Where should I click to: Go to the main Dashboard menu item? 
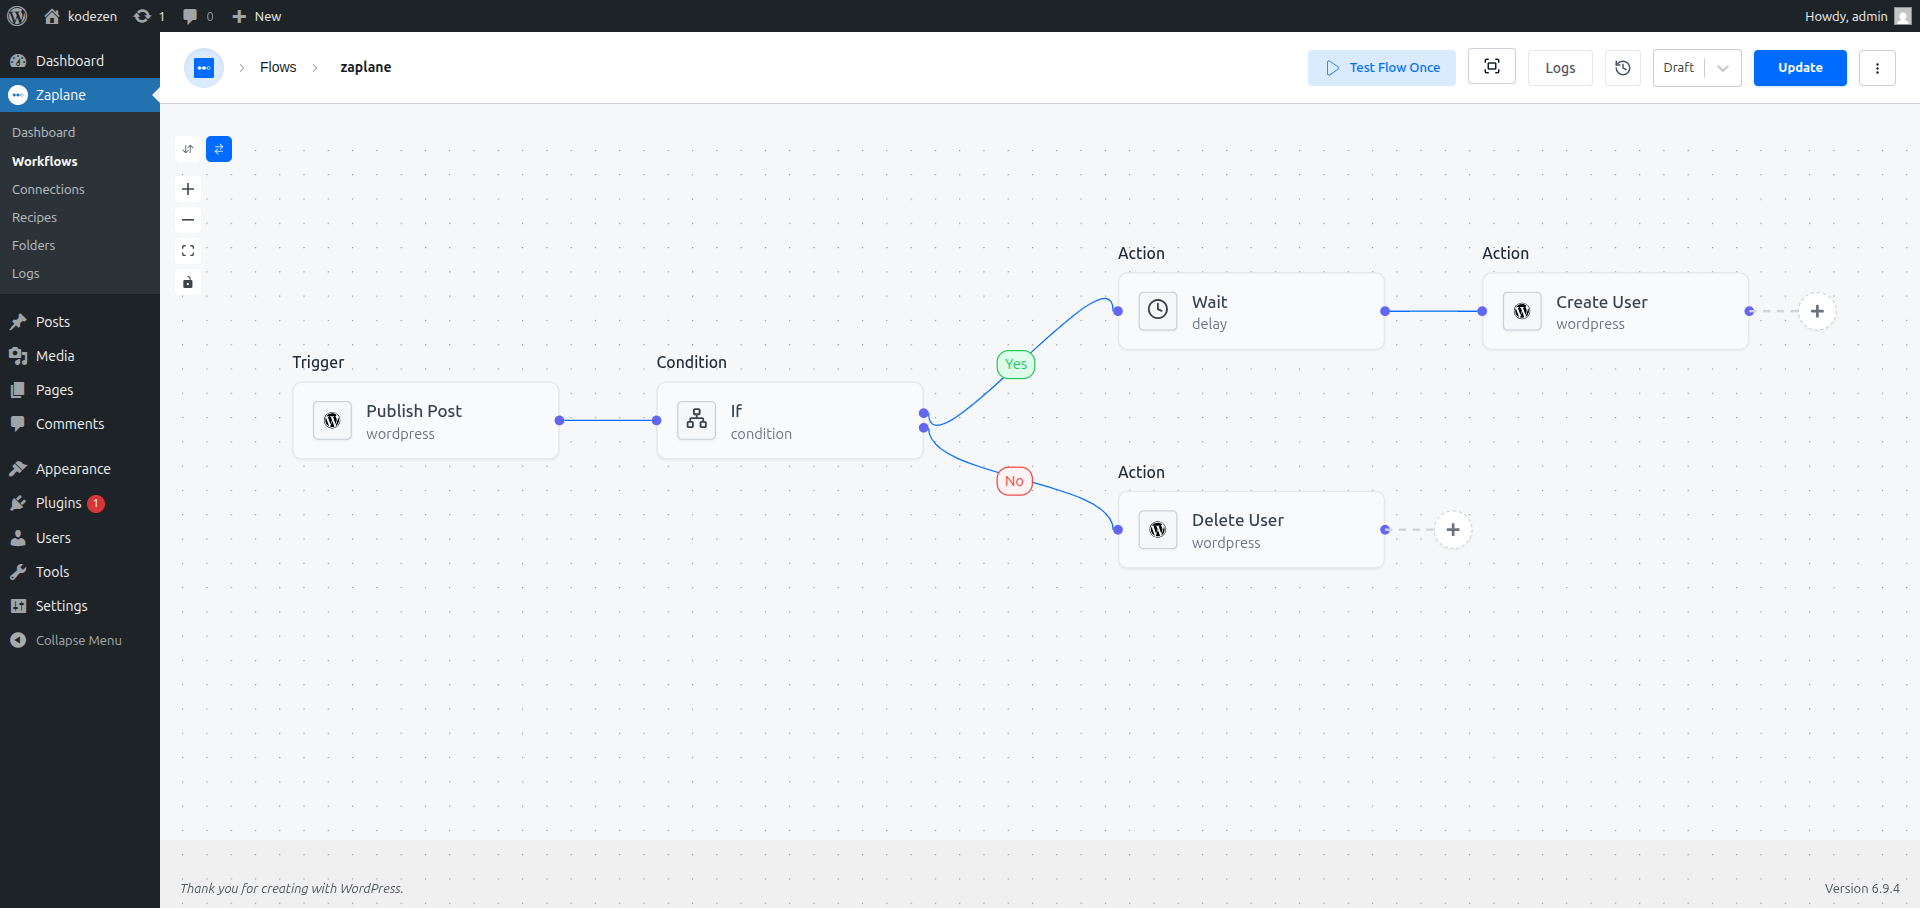80,61
